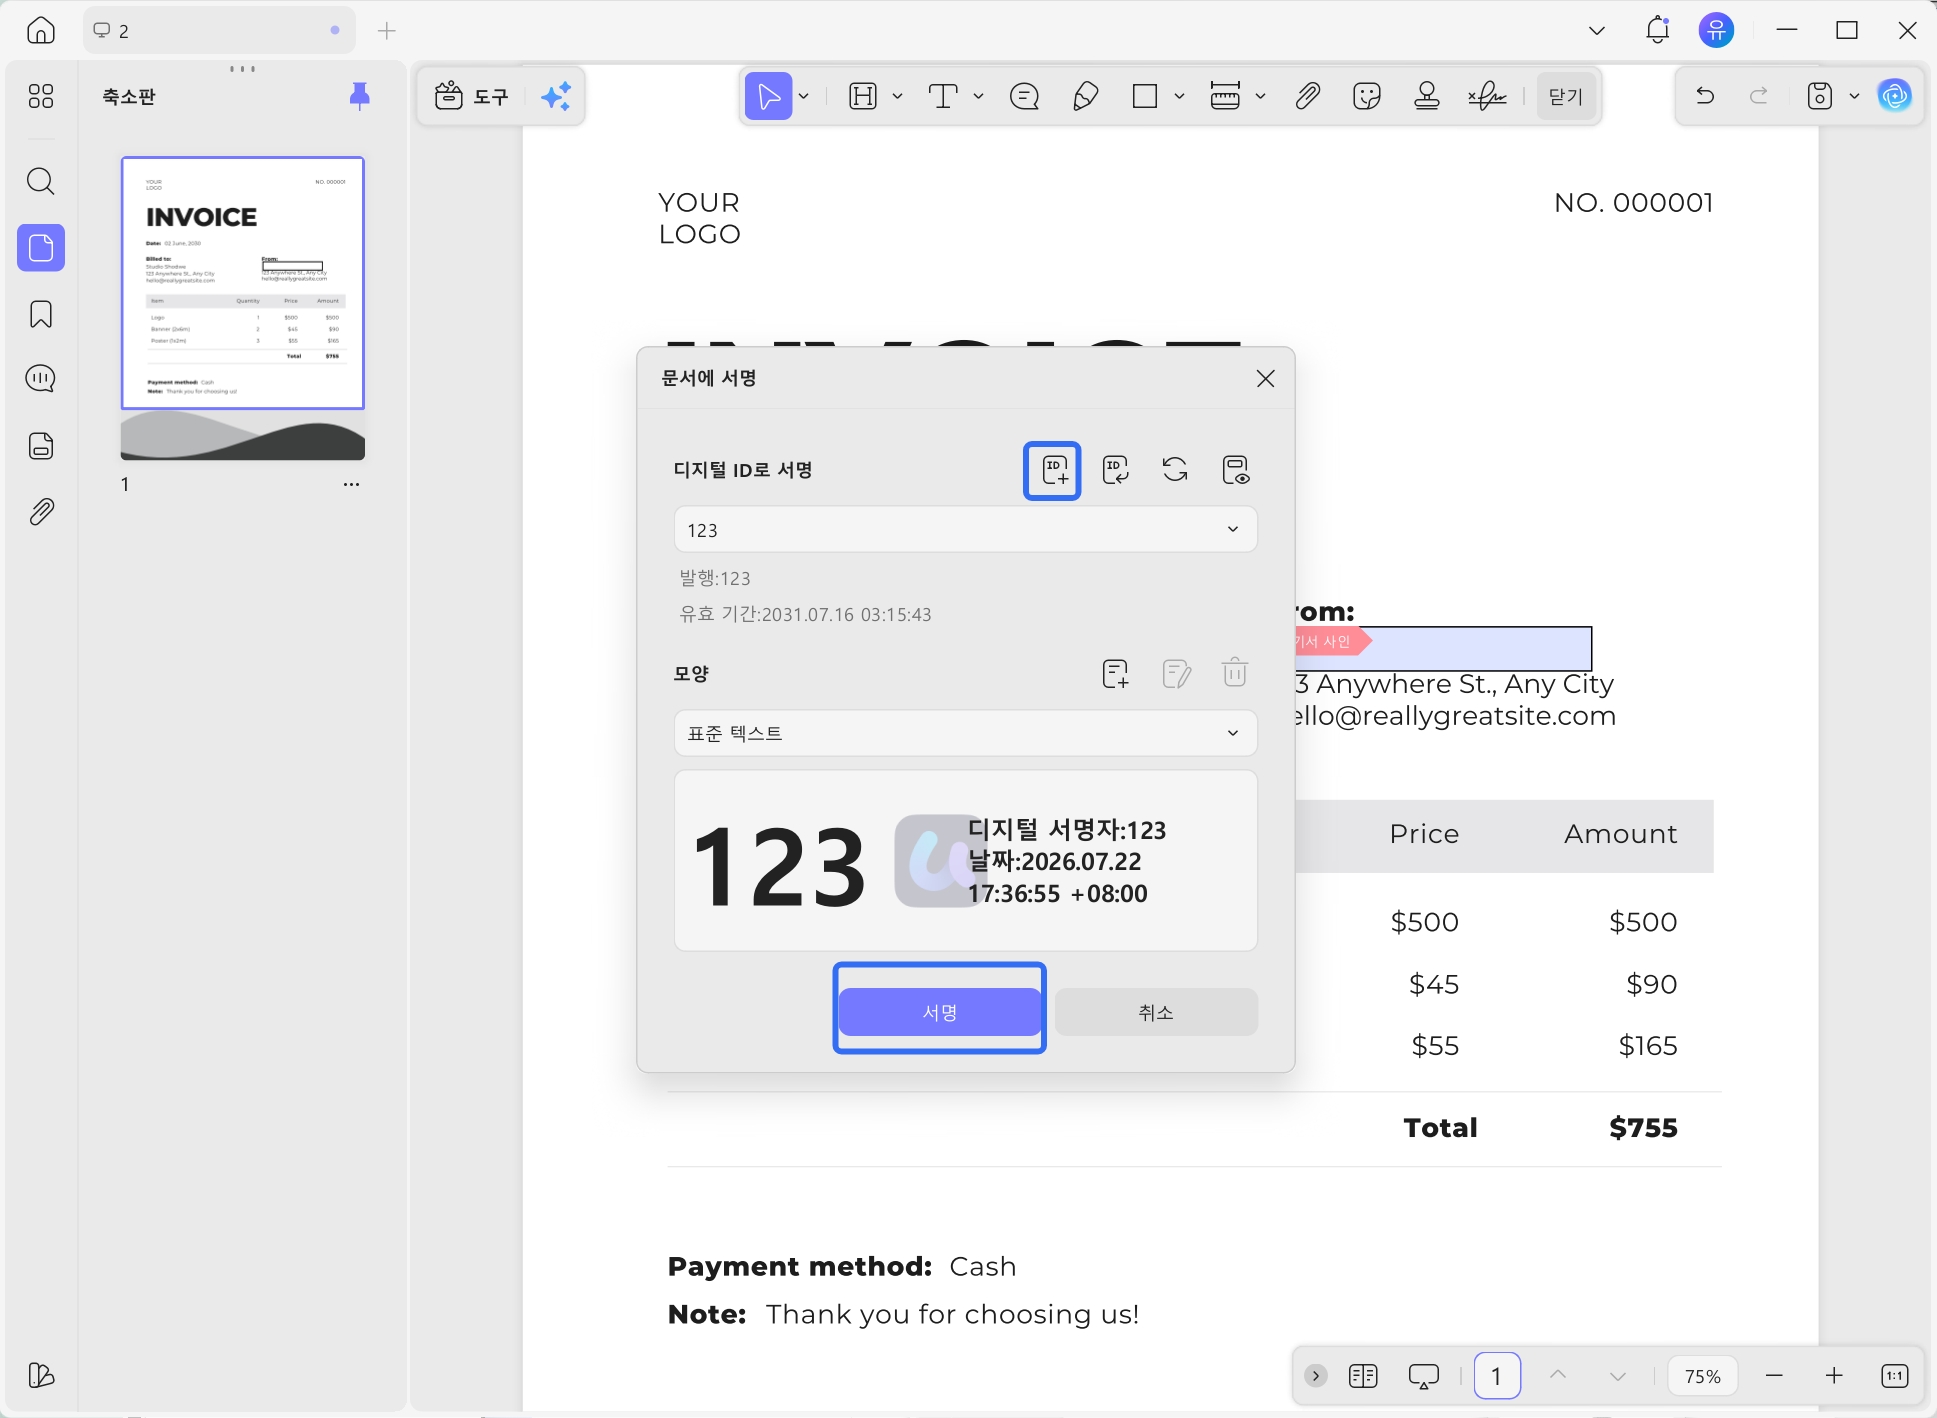Image resolution: width=1937 pixels, height=1418 pixels.
Task: Zoom out with minus button
Action: [1774, 1377]
